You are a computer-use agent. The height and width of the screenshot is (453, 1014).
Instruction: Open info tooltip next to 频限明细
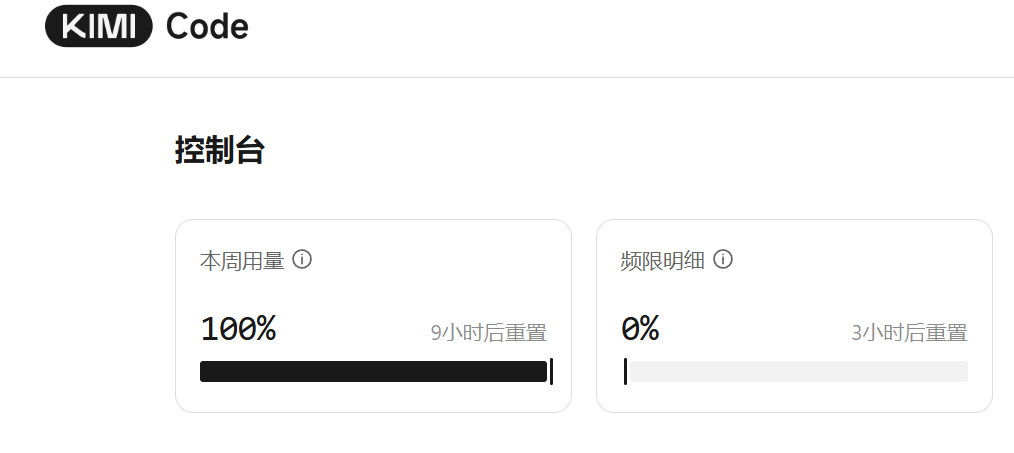click(x=723, y=260)
